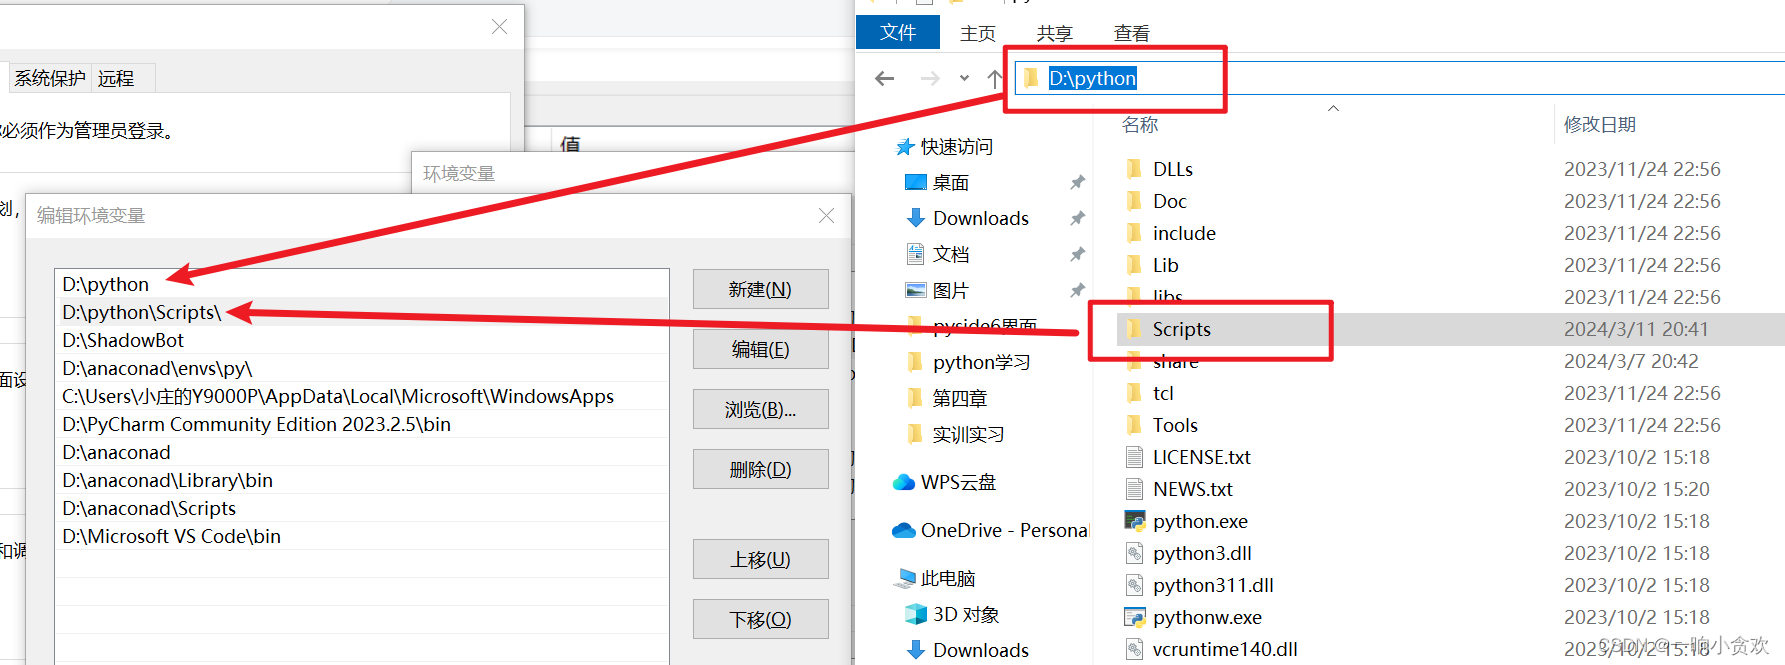1785x665 pixels.
Task: Click the Forward arrow in File Explorer
Action: tap(930, 78)
